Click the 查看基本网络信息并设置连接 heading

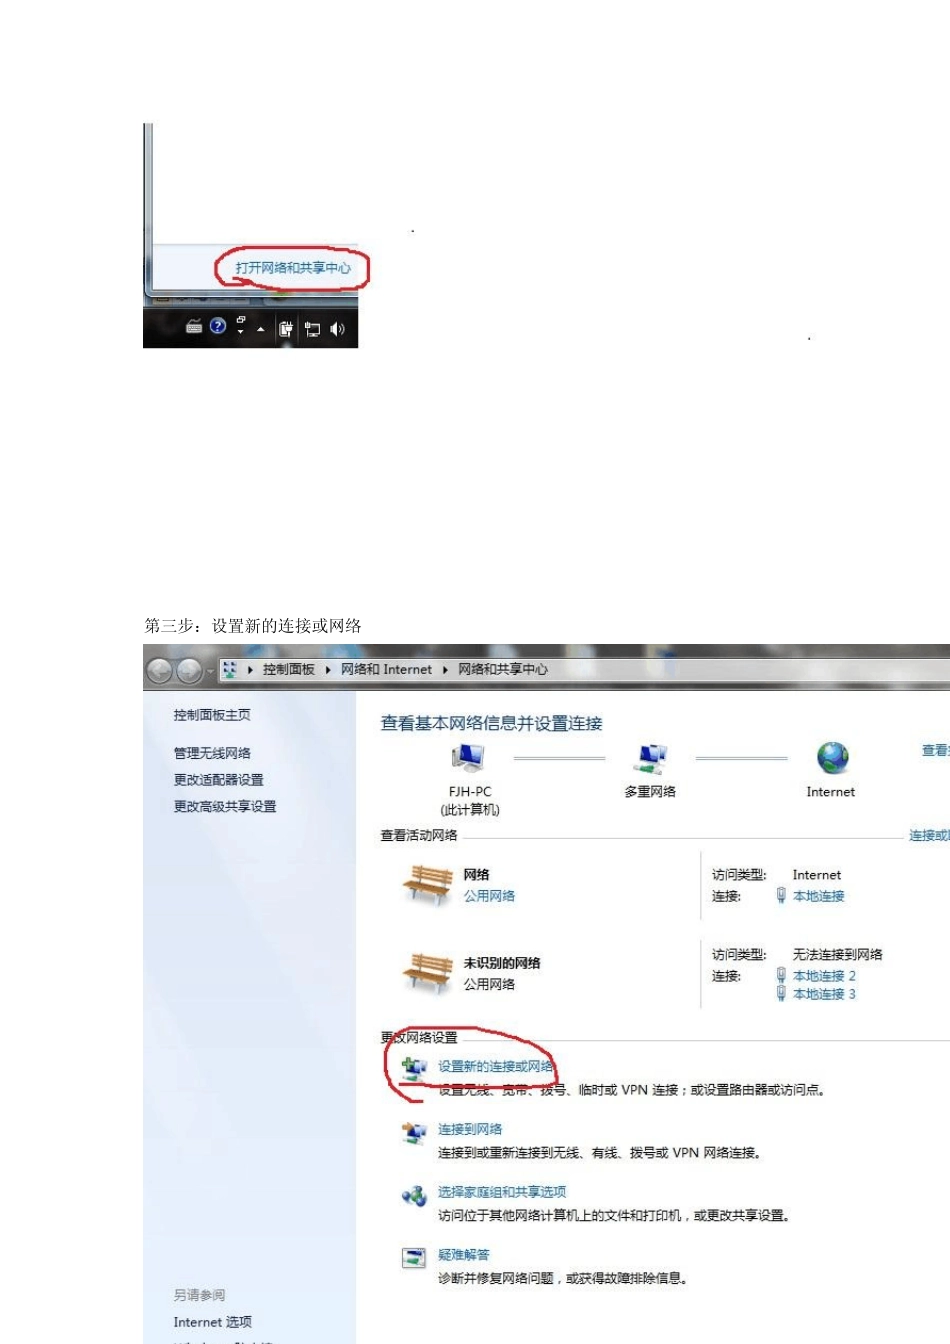click(491, 724)
